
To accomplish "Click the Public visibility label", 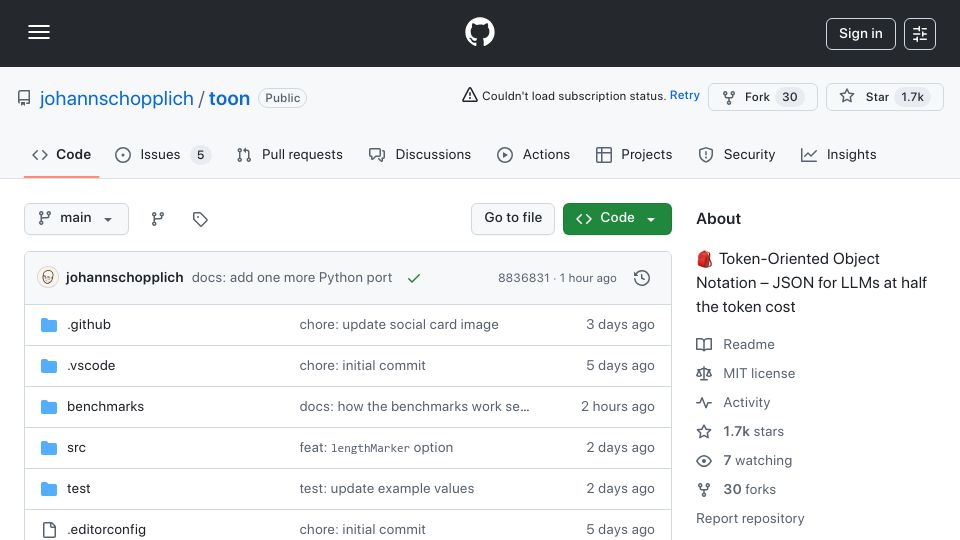I will (282, 98).
